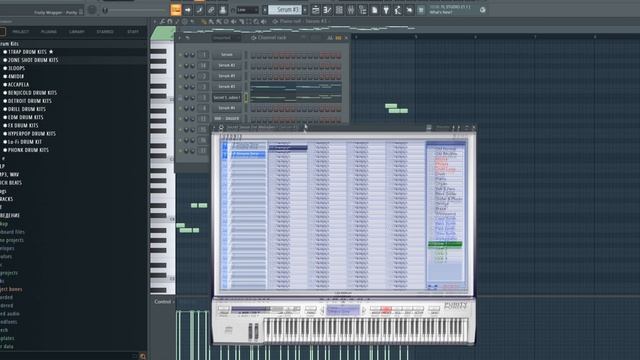This screenshot has height=360, width=640.
Task: Click the speaker playback icon in piano roll toolbar
Action: (x=263, y=21)
